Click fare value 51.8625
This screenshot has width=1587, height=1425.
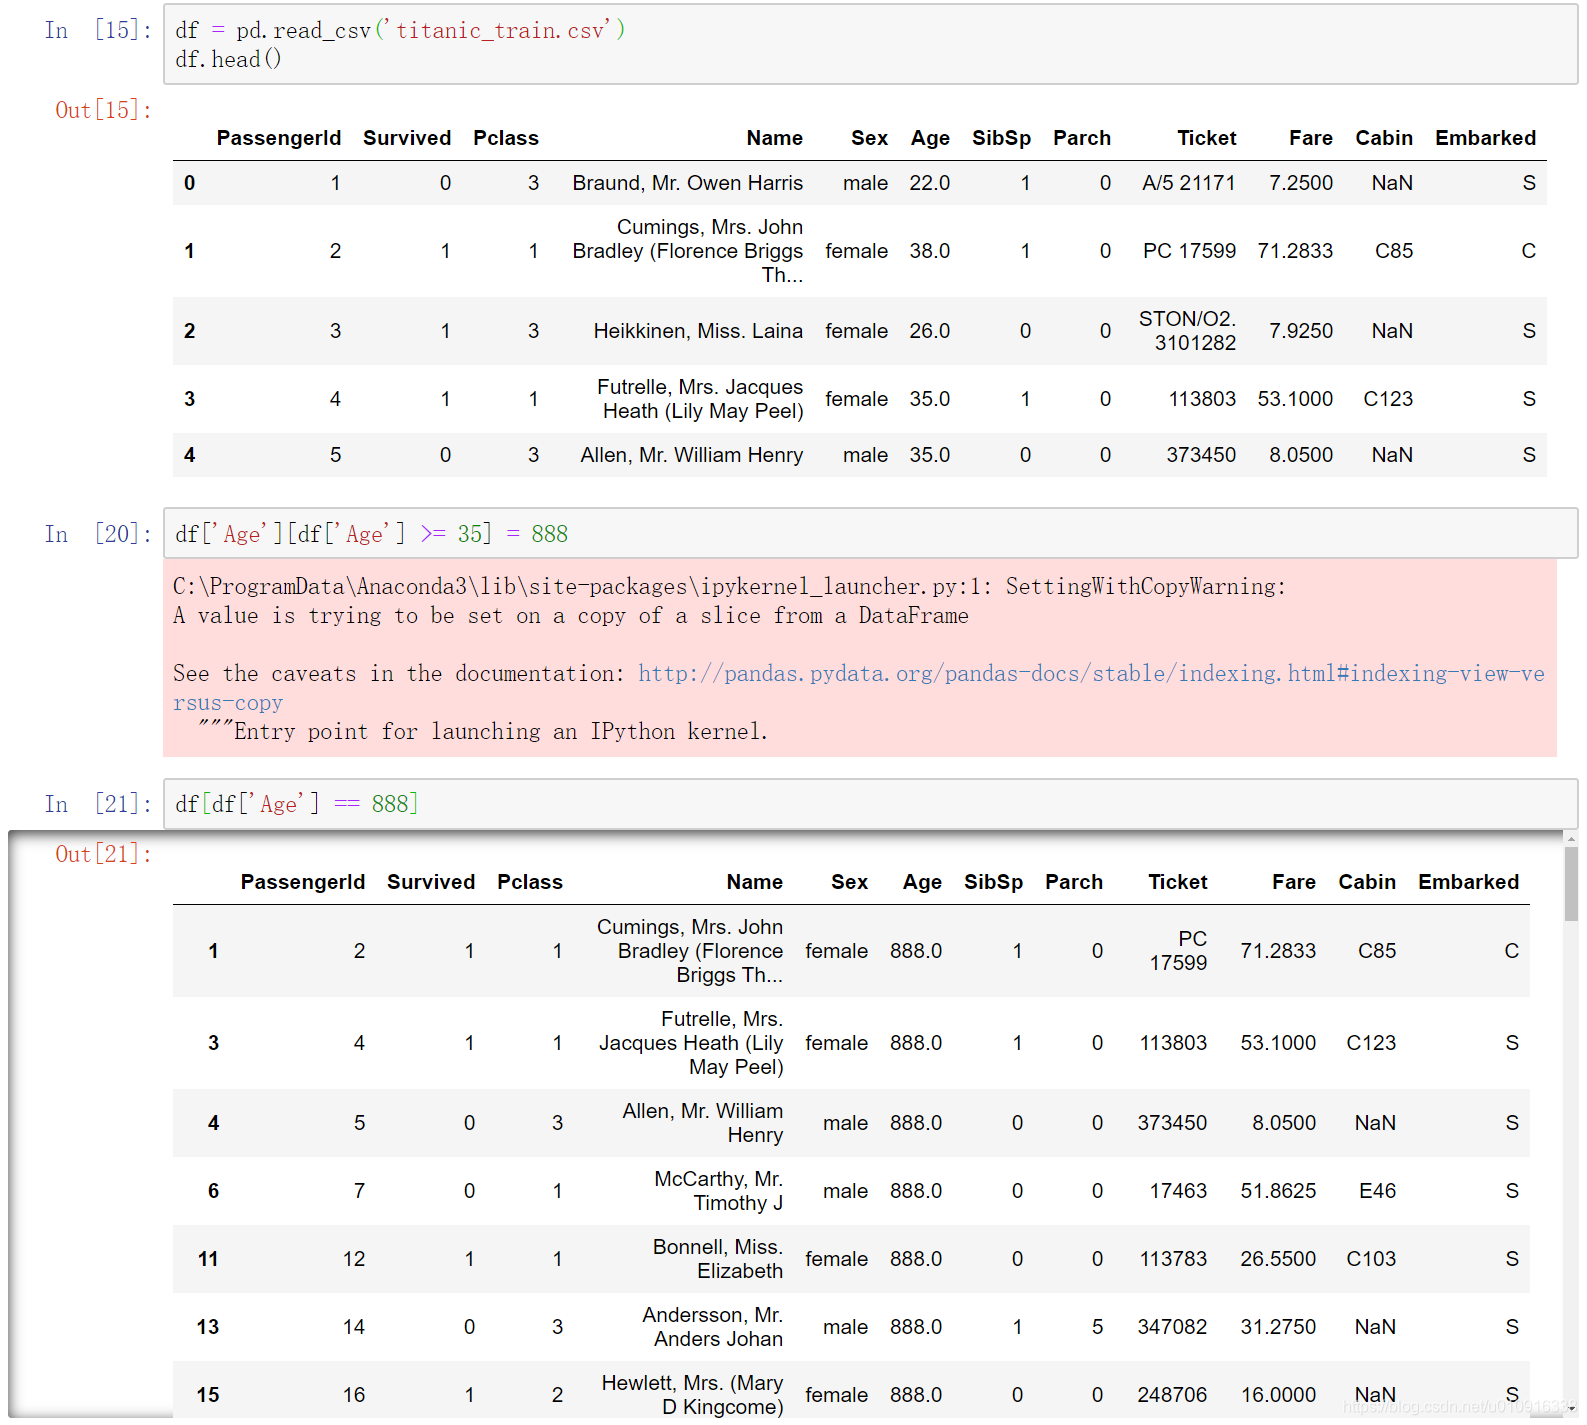(x=1278, y=1191)
